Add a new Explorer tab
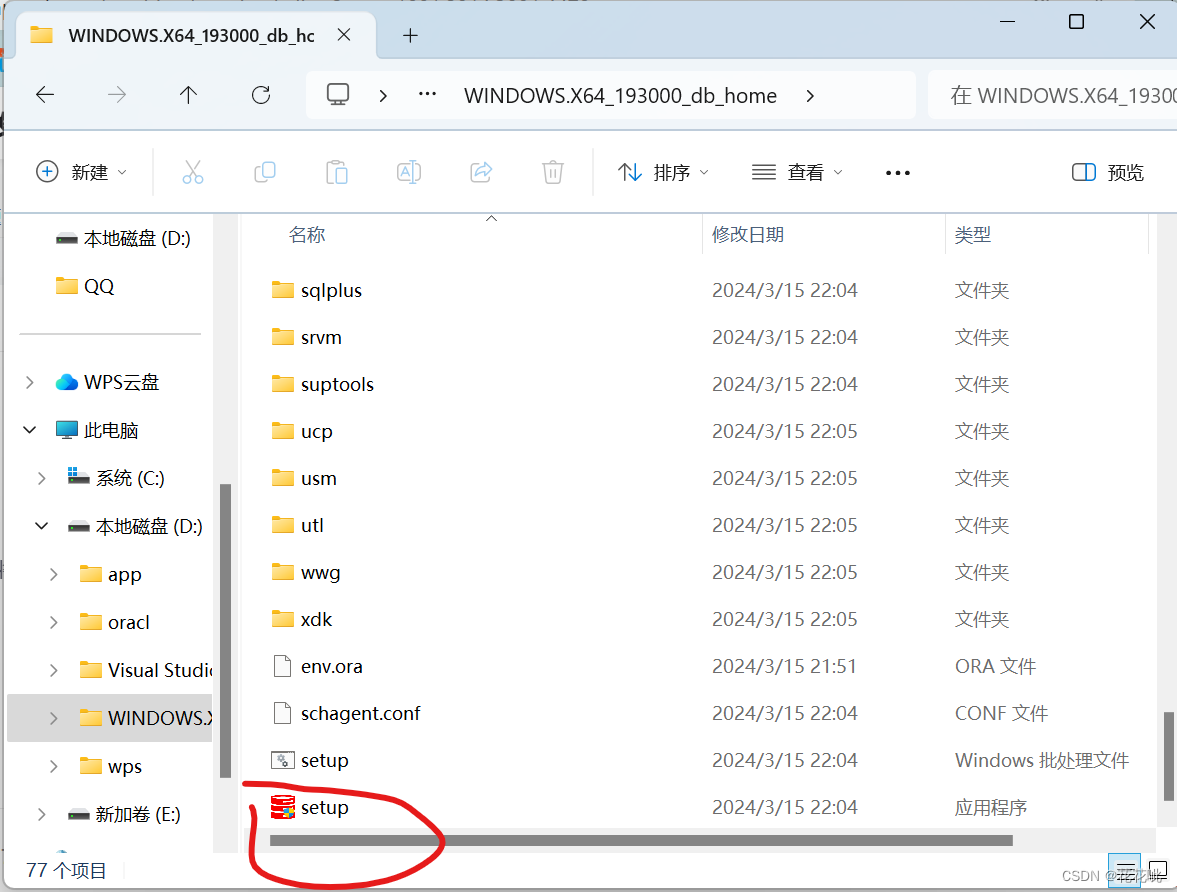 410,35
